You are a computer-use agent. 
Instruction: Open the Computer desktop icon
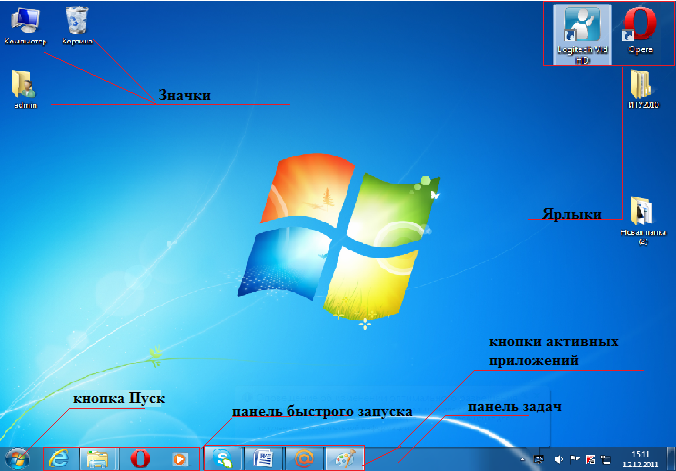coord(25,26)
